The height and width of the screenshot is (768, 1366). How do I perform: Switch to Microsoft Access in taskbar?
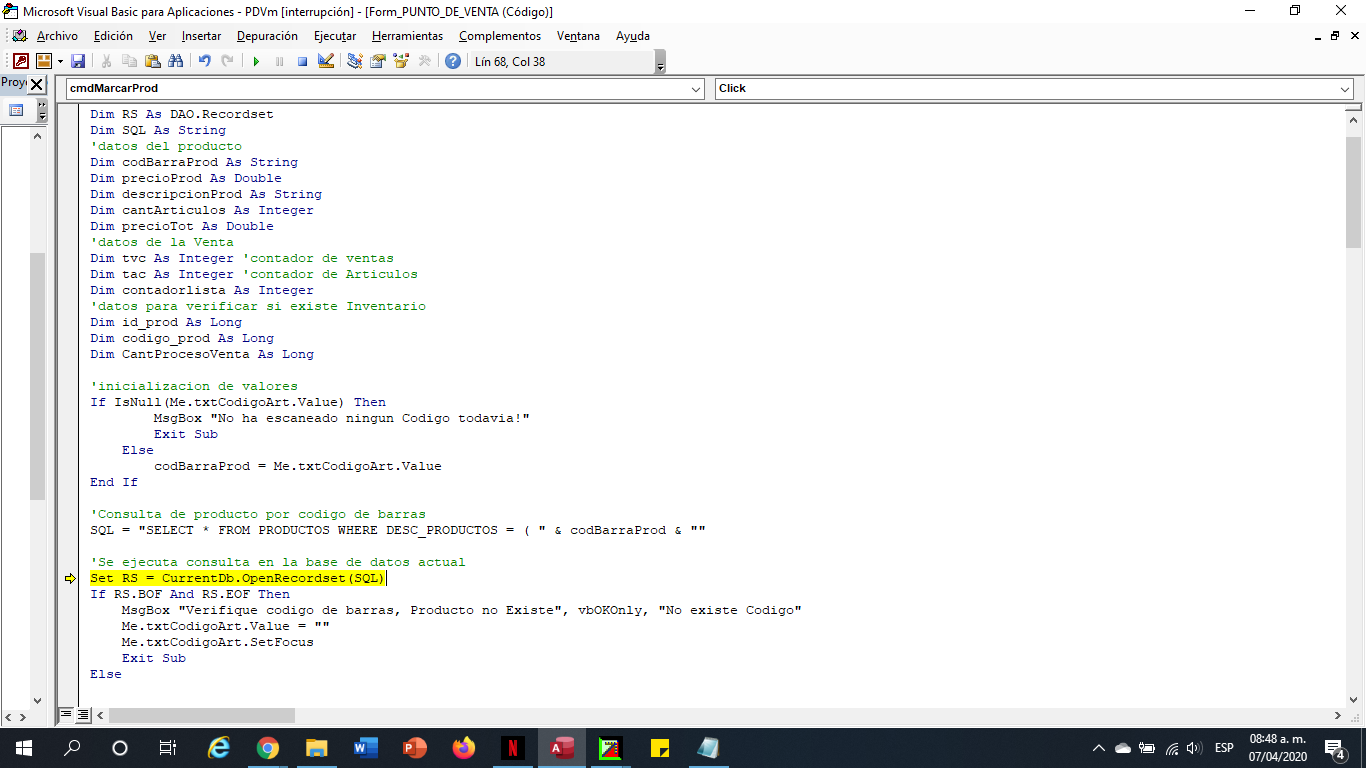[x=561, y=747]
